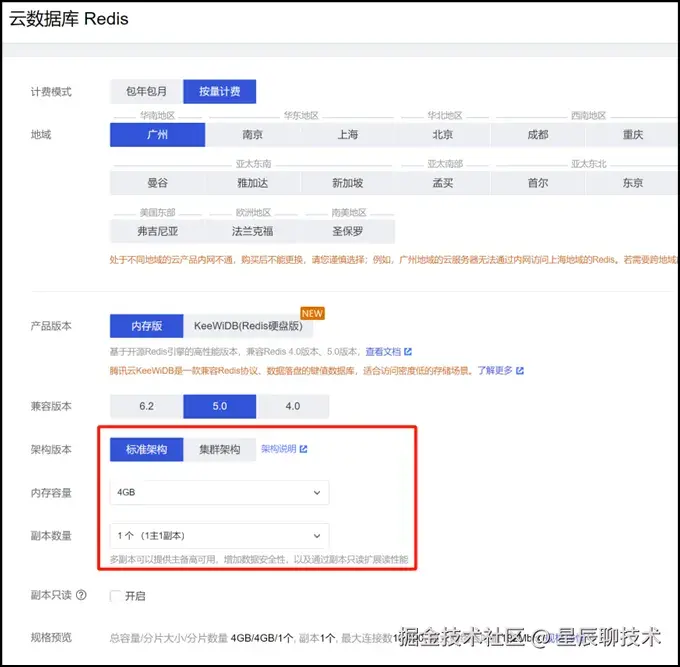The width and height of the screenshot is (680, 667).
Task: Select compatible version 4.0
Action: point(293,406)
